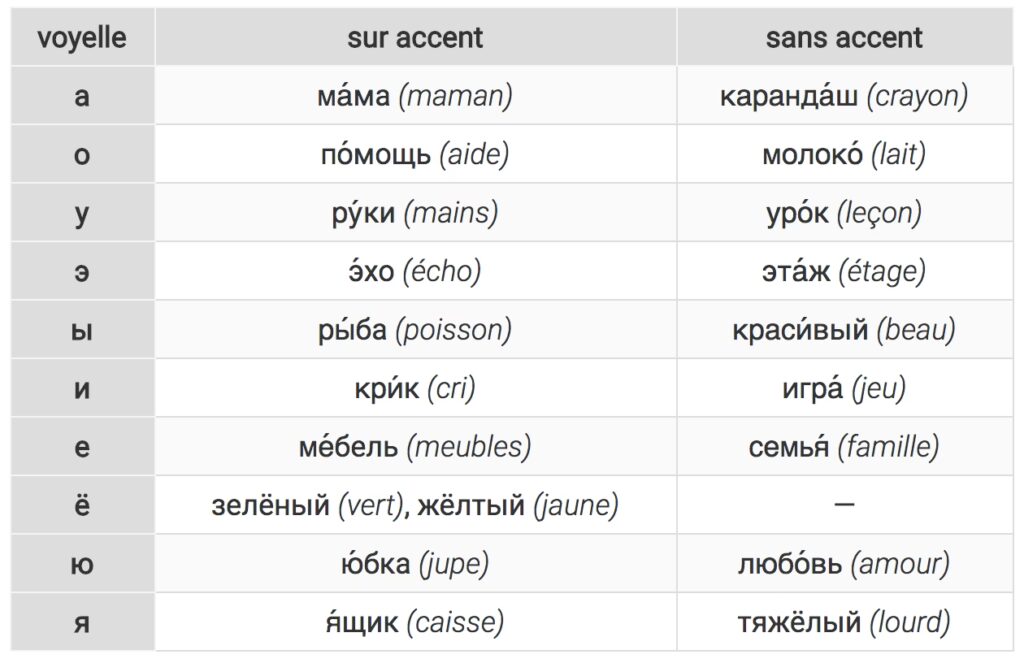The width and height of the screenshot is (1024, 663).
Task: Click the "sans accent" header cell
Action: pos(844,38)
